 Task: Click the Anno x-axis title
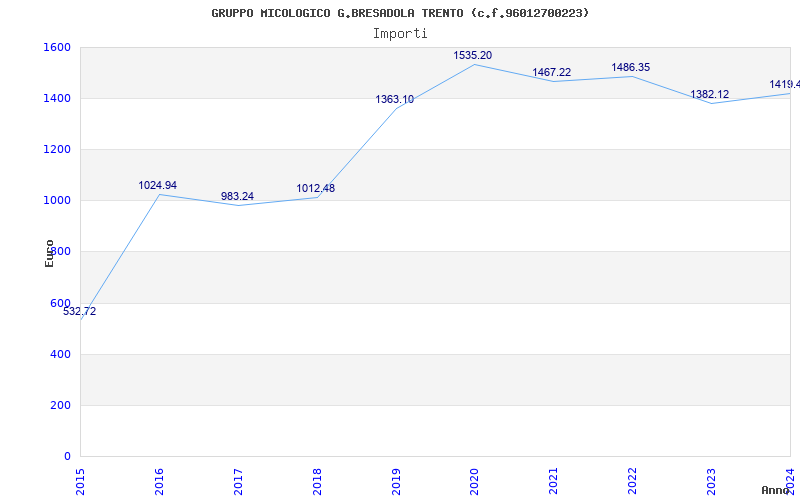tap(775, 490)
